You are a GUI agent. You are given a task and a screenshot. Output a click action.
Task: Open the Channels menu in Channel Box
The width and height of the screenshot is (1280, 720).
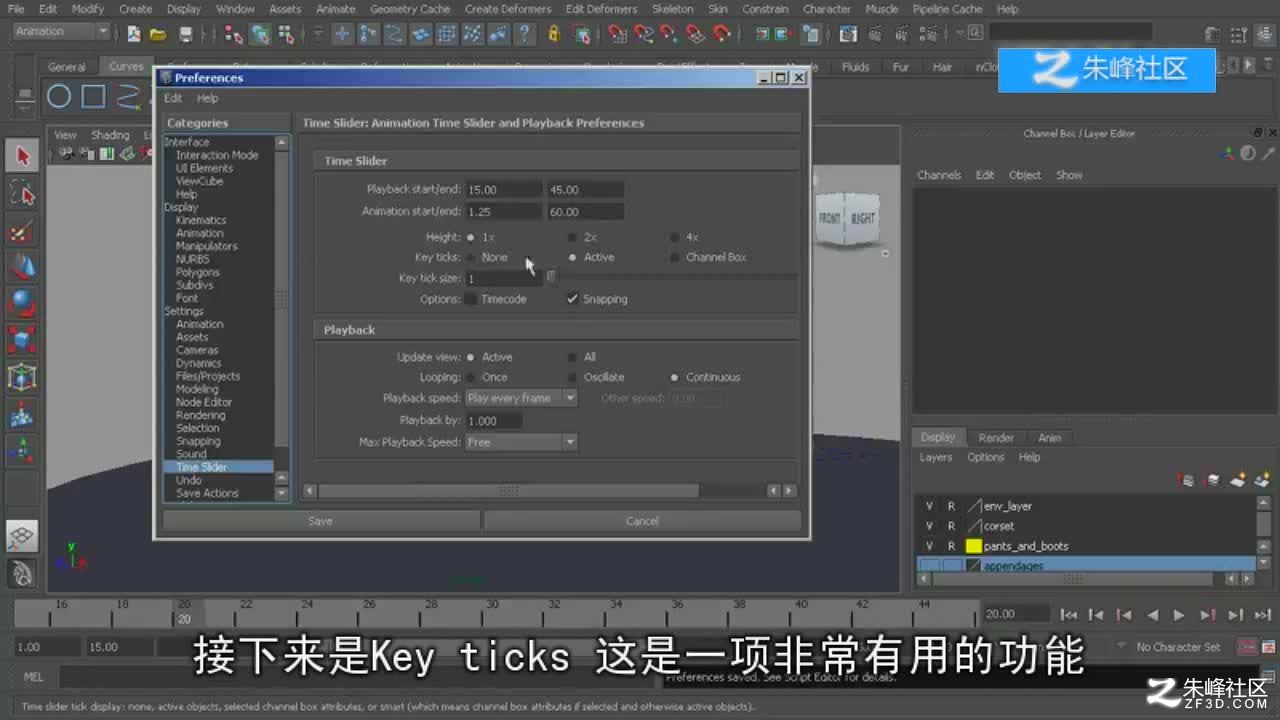939,175
